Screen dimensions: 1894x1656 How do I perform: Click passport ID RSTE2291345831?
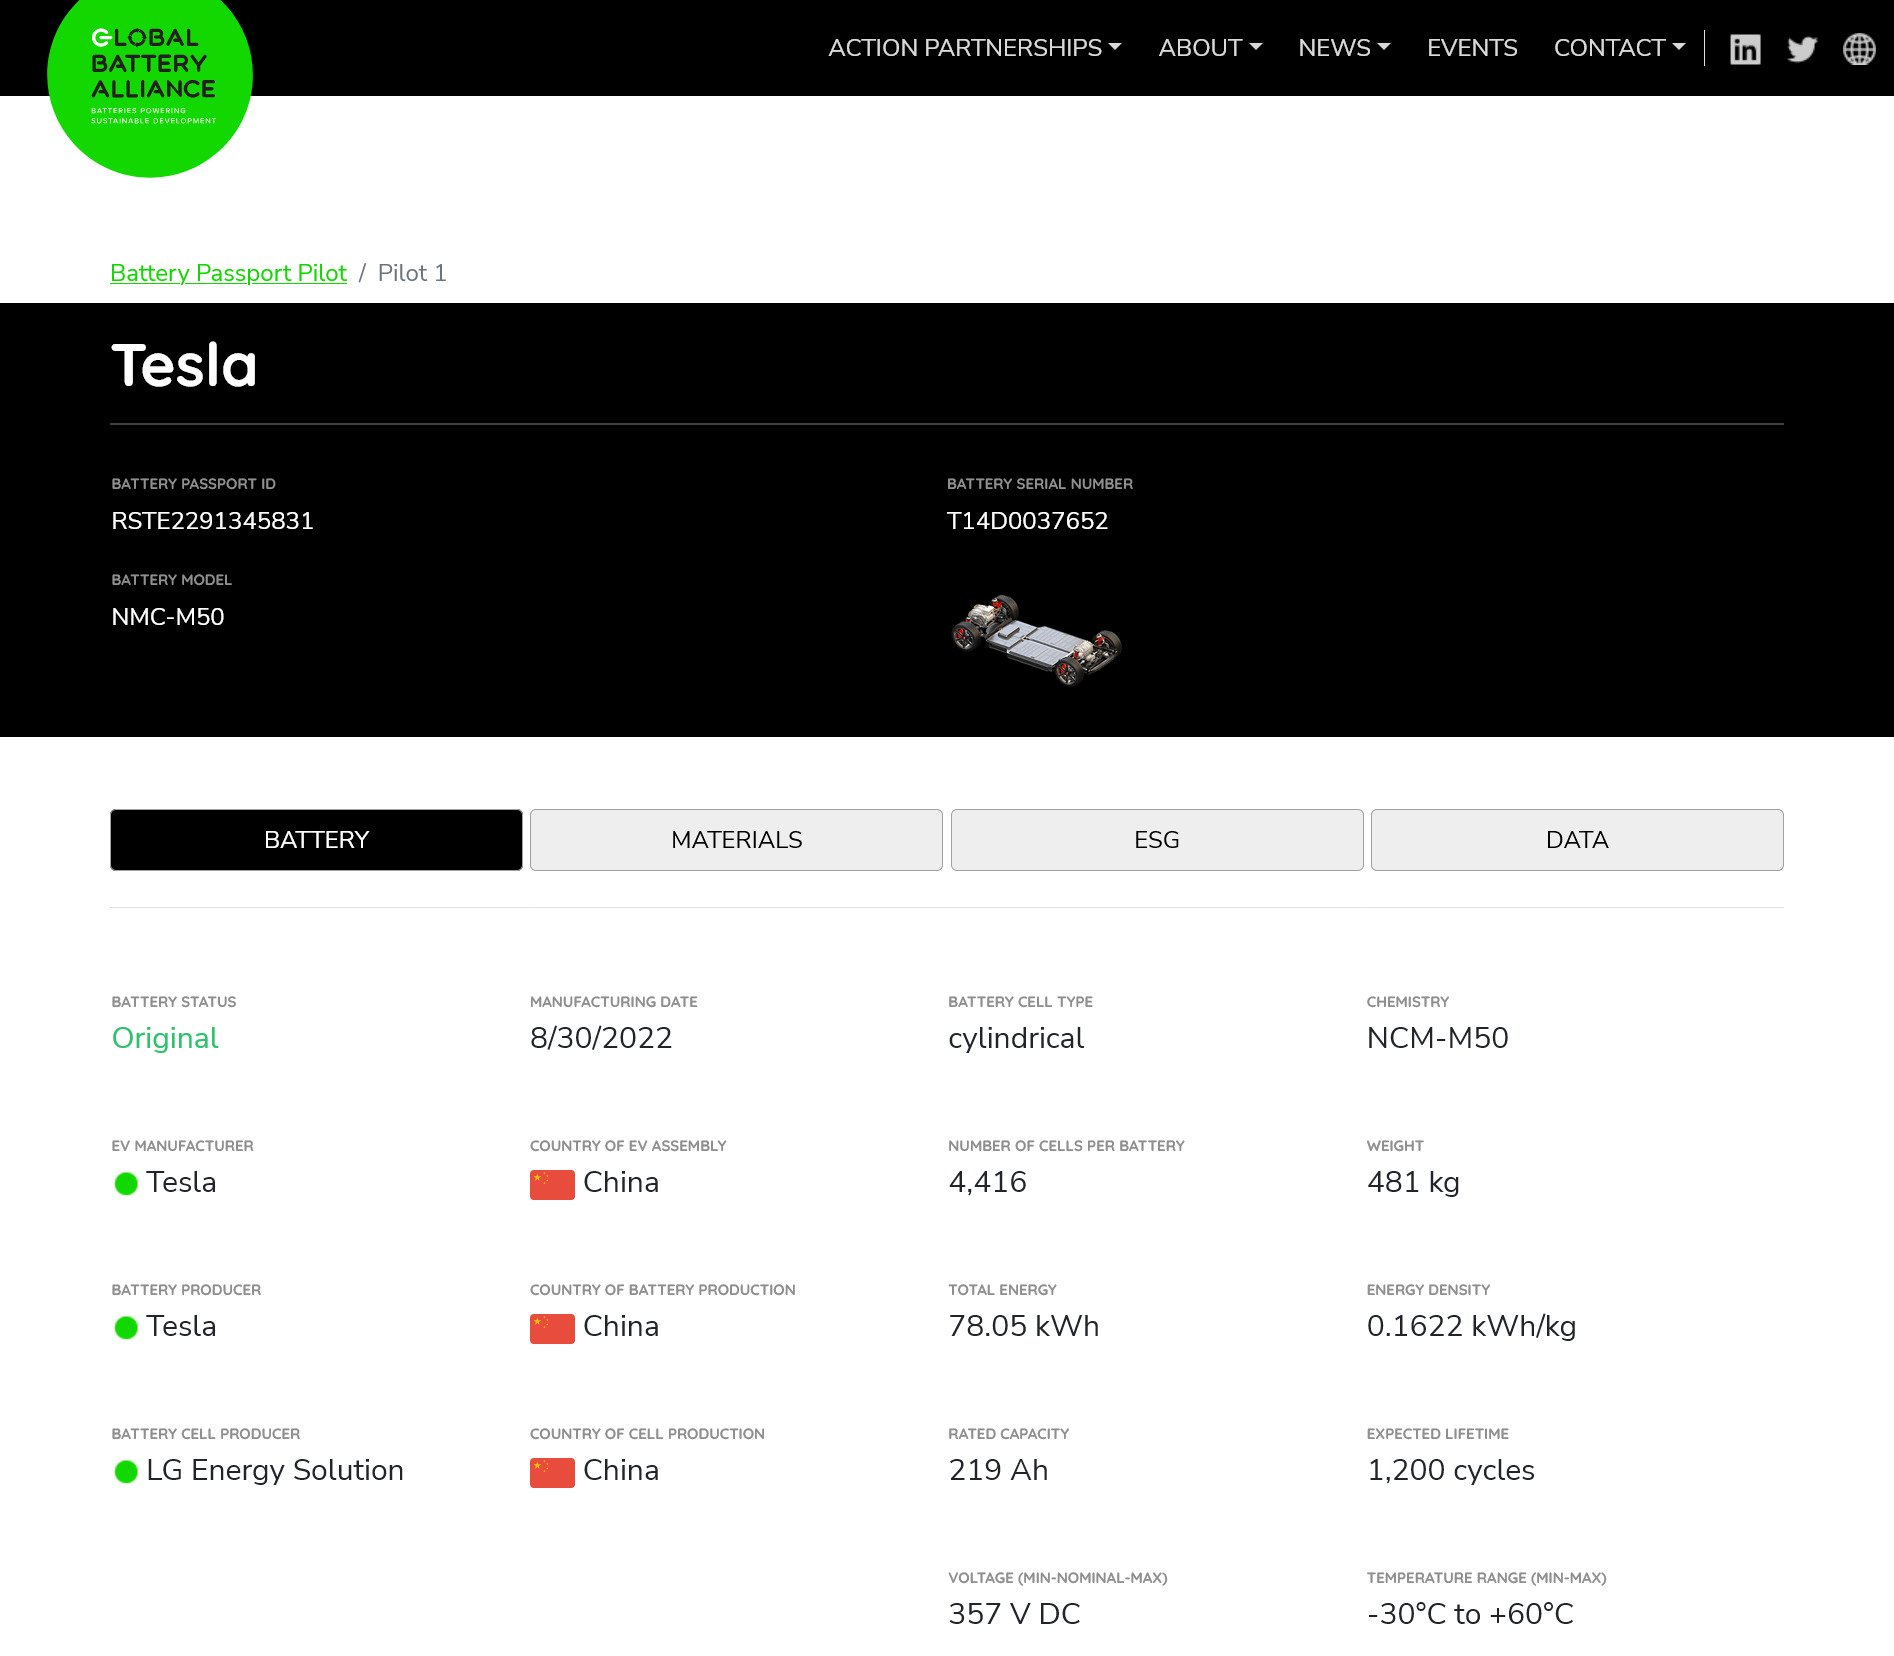pos(212,521)
